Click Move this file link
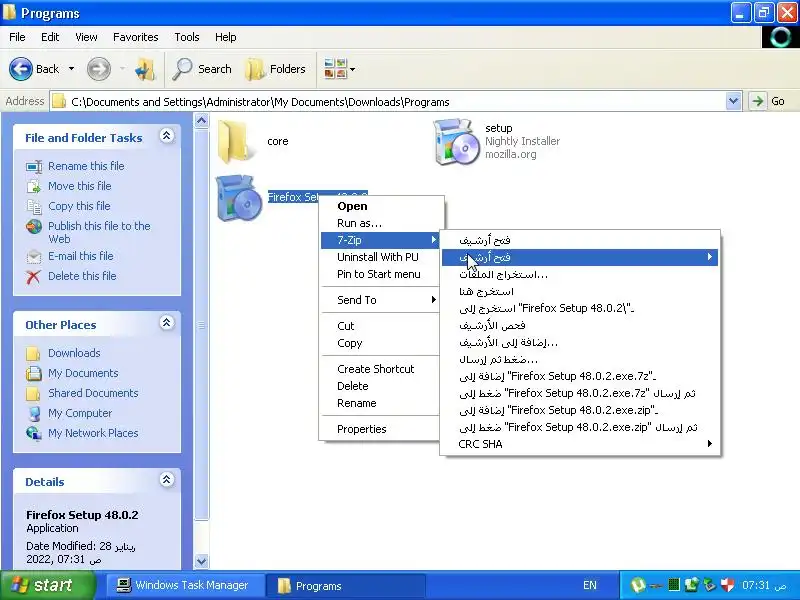This screenshot has width=800, height=600. coord(80,186)
